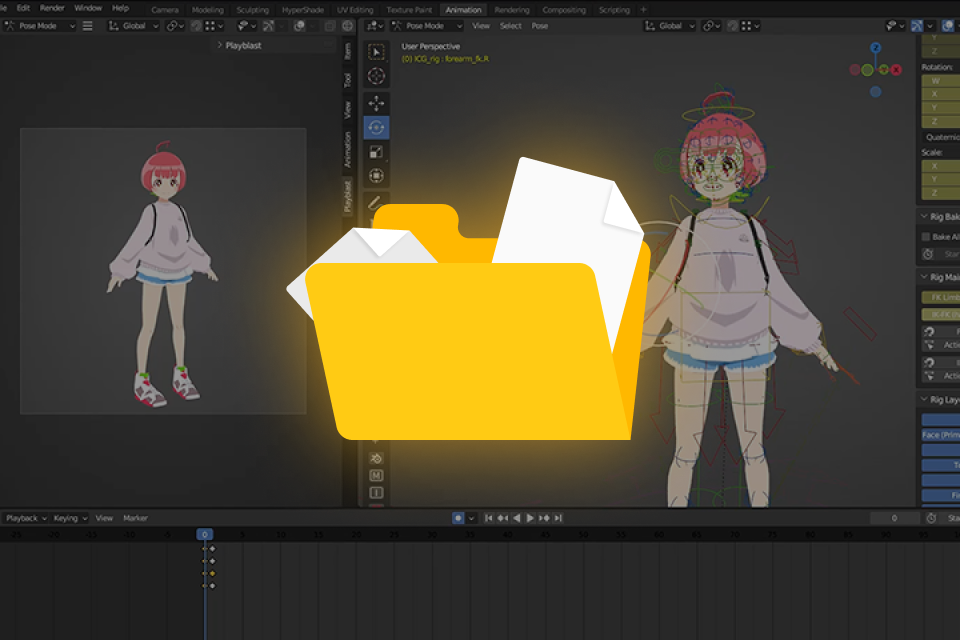
Task: Select the Move tool in viewport toolbar
Action: pyautogui.click(x=376, y=103)
